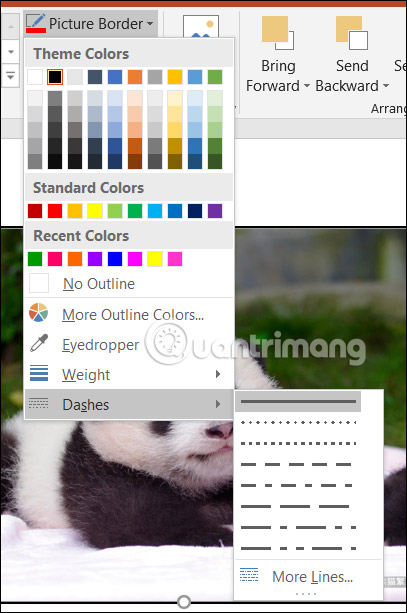Click the Send Backward icon

tap(351, 33)
